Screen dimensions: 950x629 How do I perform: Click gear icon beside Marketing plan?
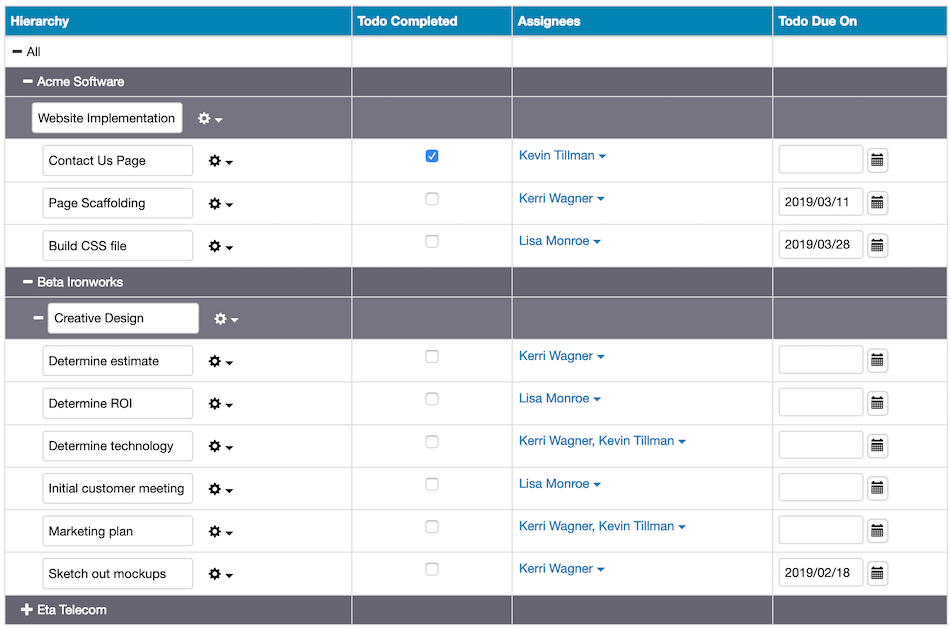(x=220, y=532)
